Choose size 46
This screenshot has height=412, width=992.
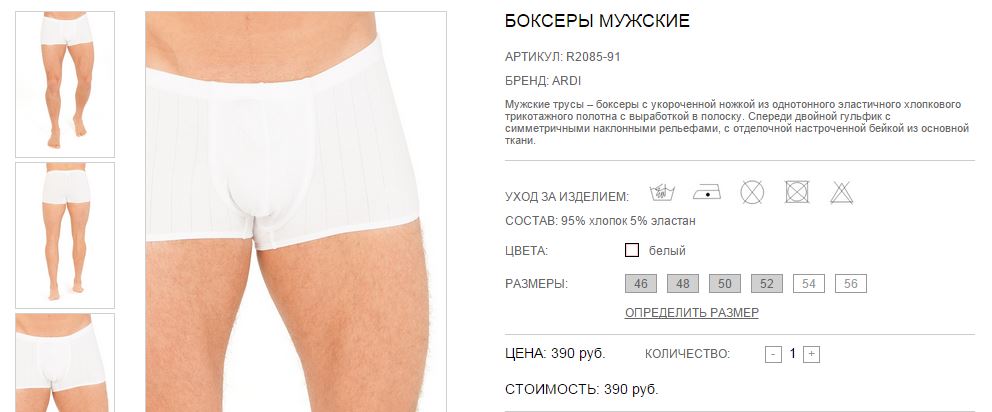tap(641, 284)
